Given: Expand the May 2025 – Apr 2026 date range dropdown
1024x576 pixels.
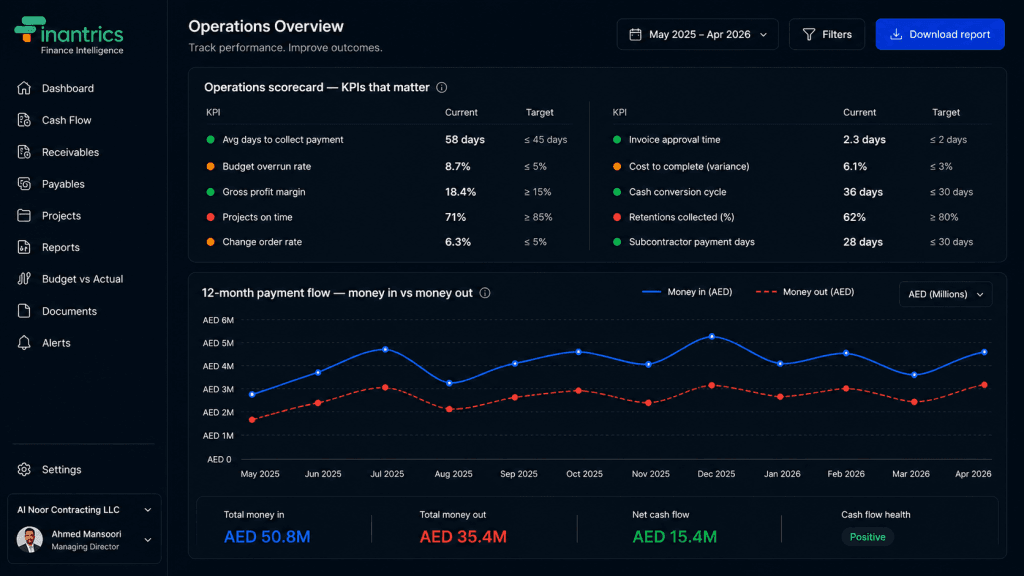Looking at the screenshot, I should (x=697, y=35).
